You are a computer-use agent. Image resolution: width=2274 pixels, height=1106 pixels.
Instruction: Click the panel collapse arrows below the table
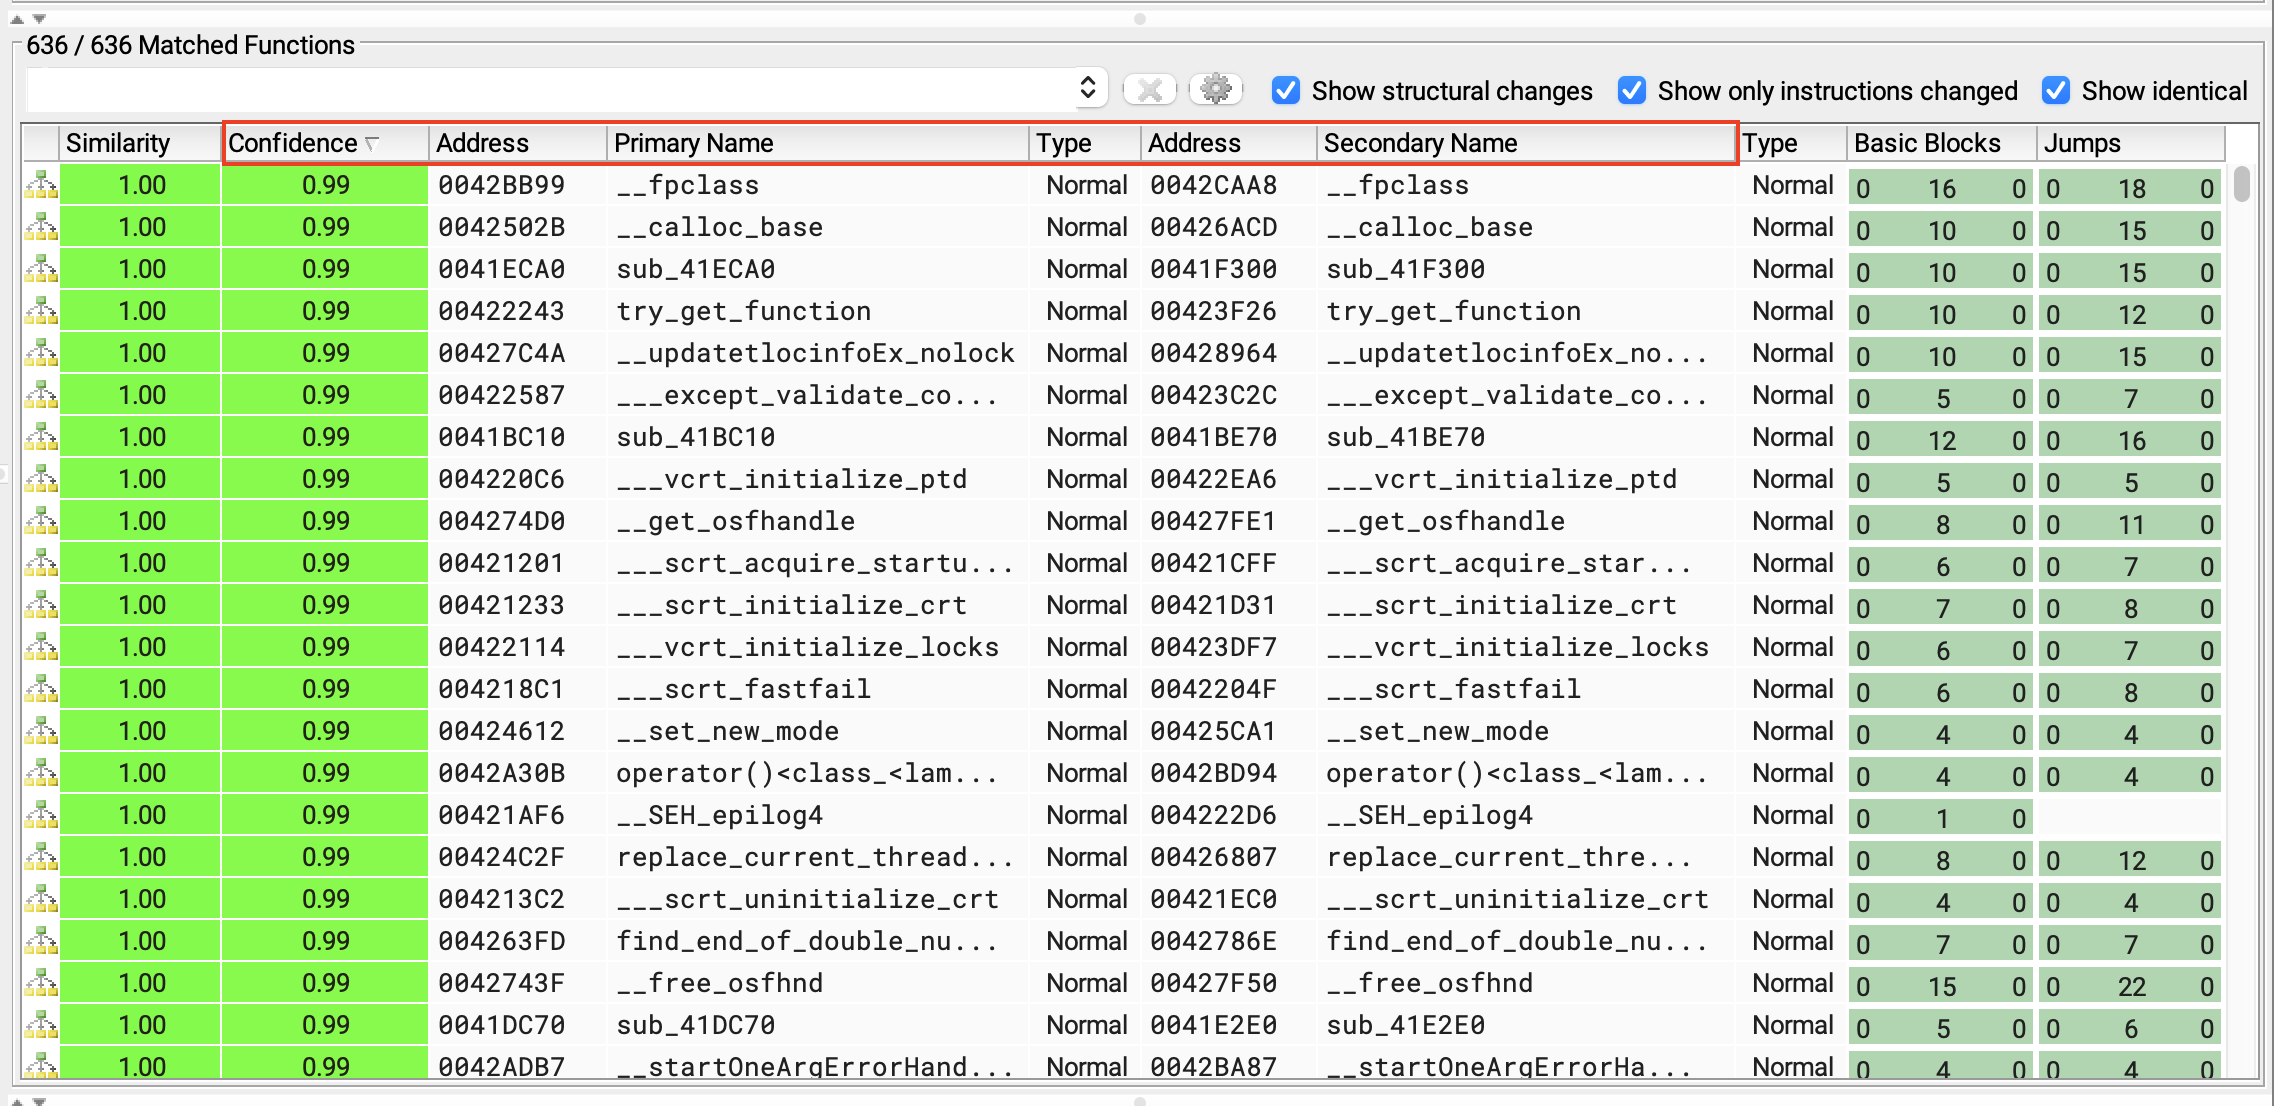(28, 1100)
